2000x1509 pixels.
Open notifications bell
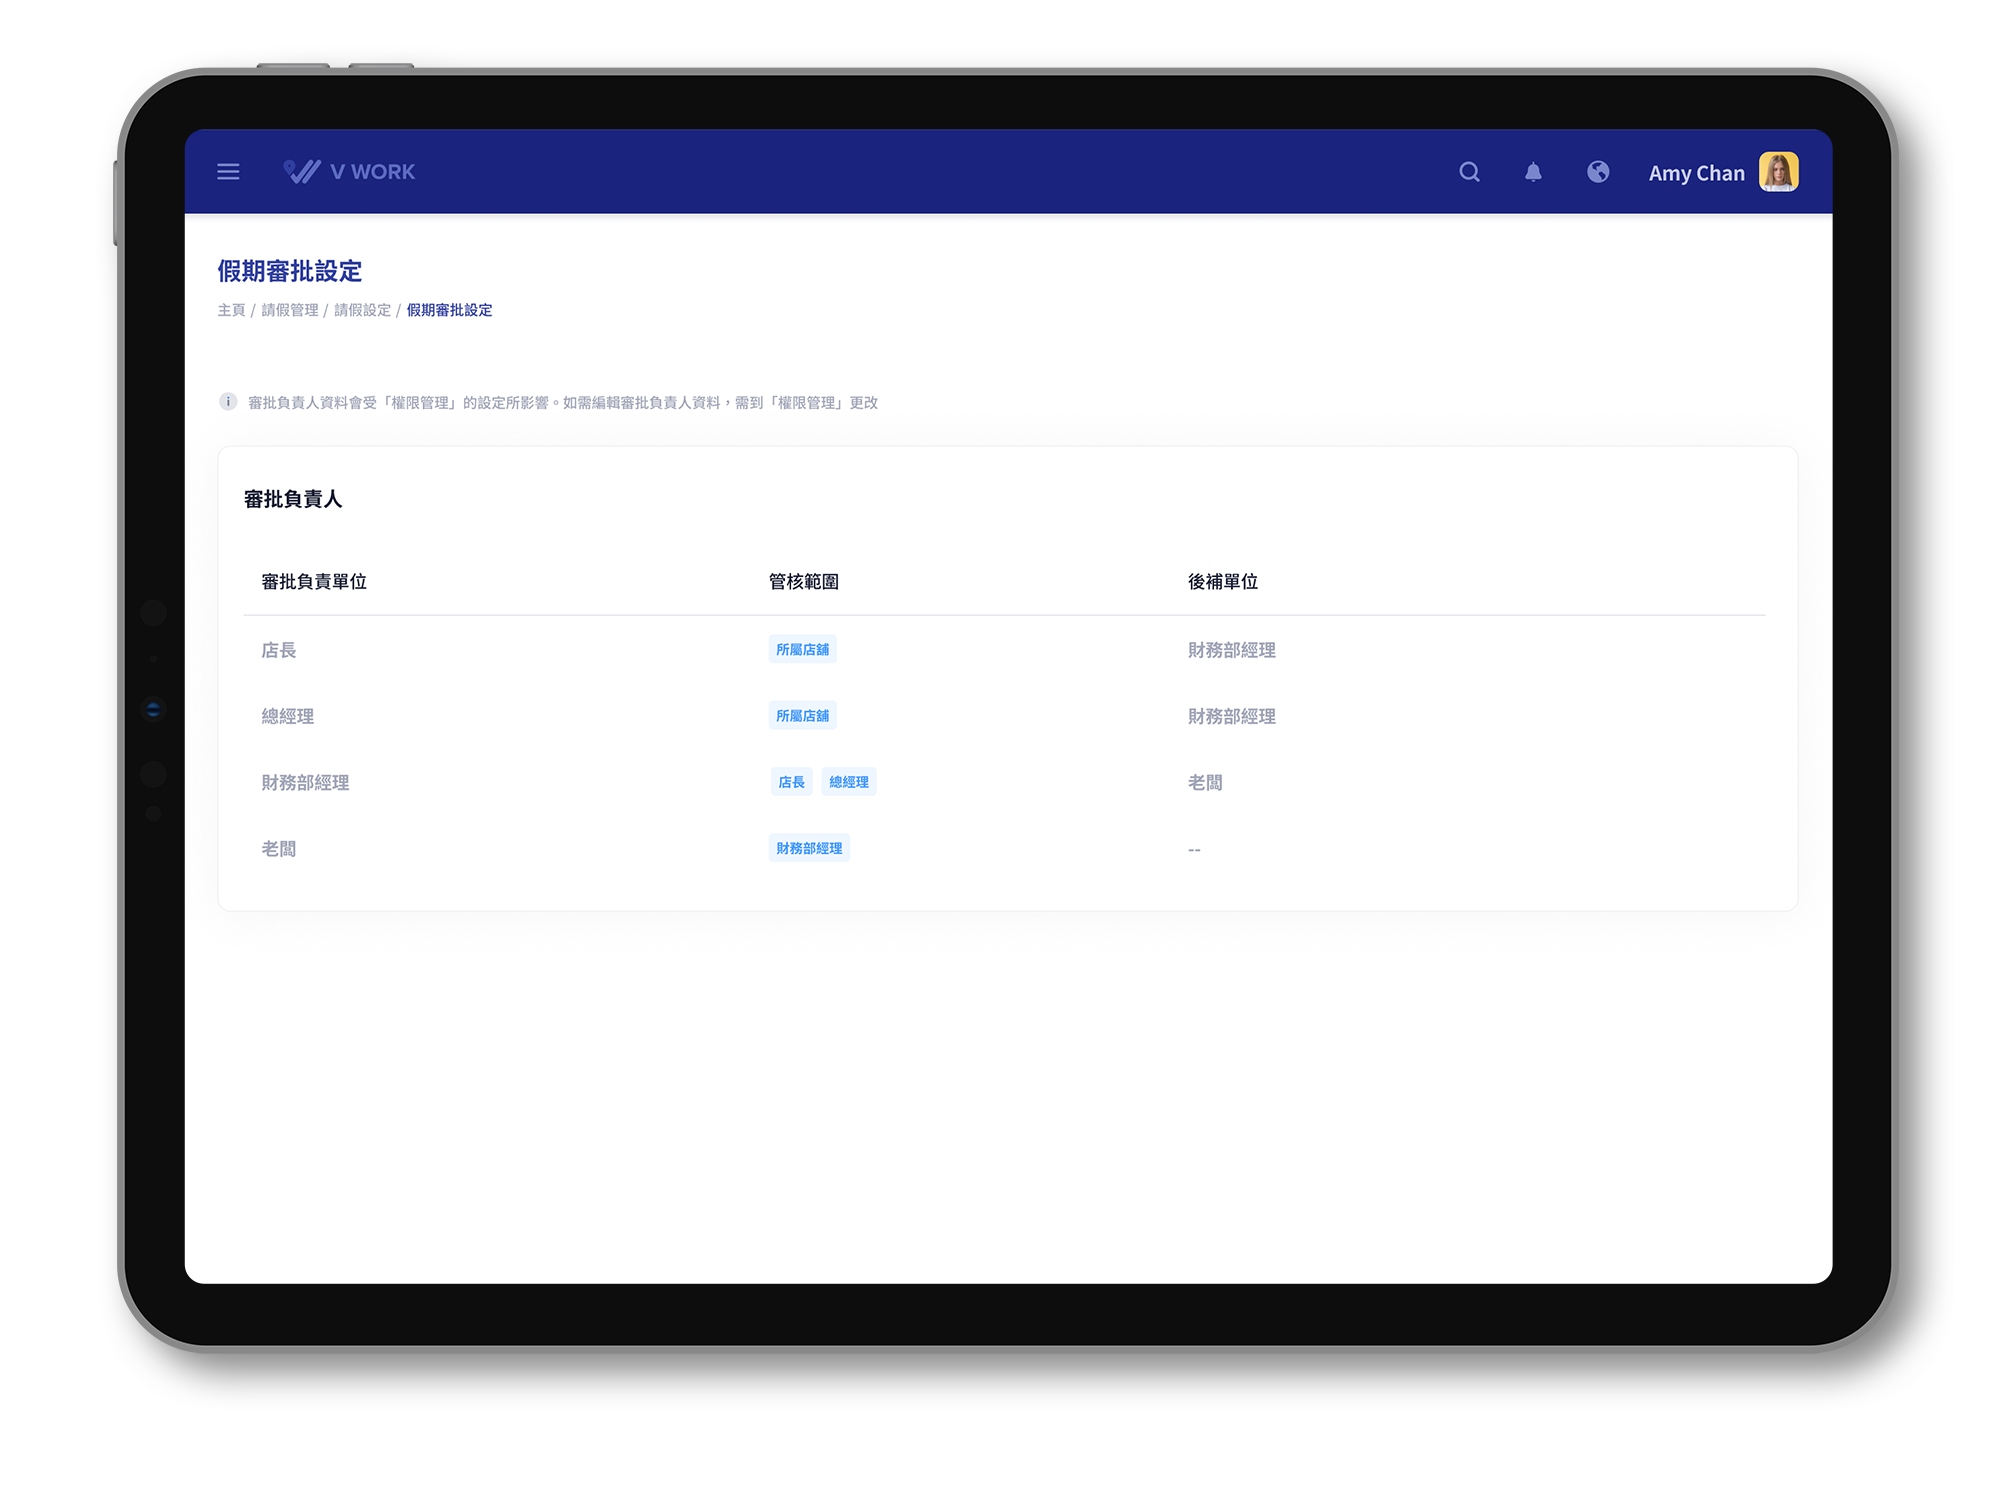click(x=1533, y=172)
